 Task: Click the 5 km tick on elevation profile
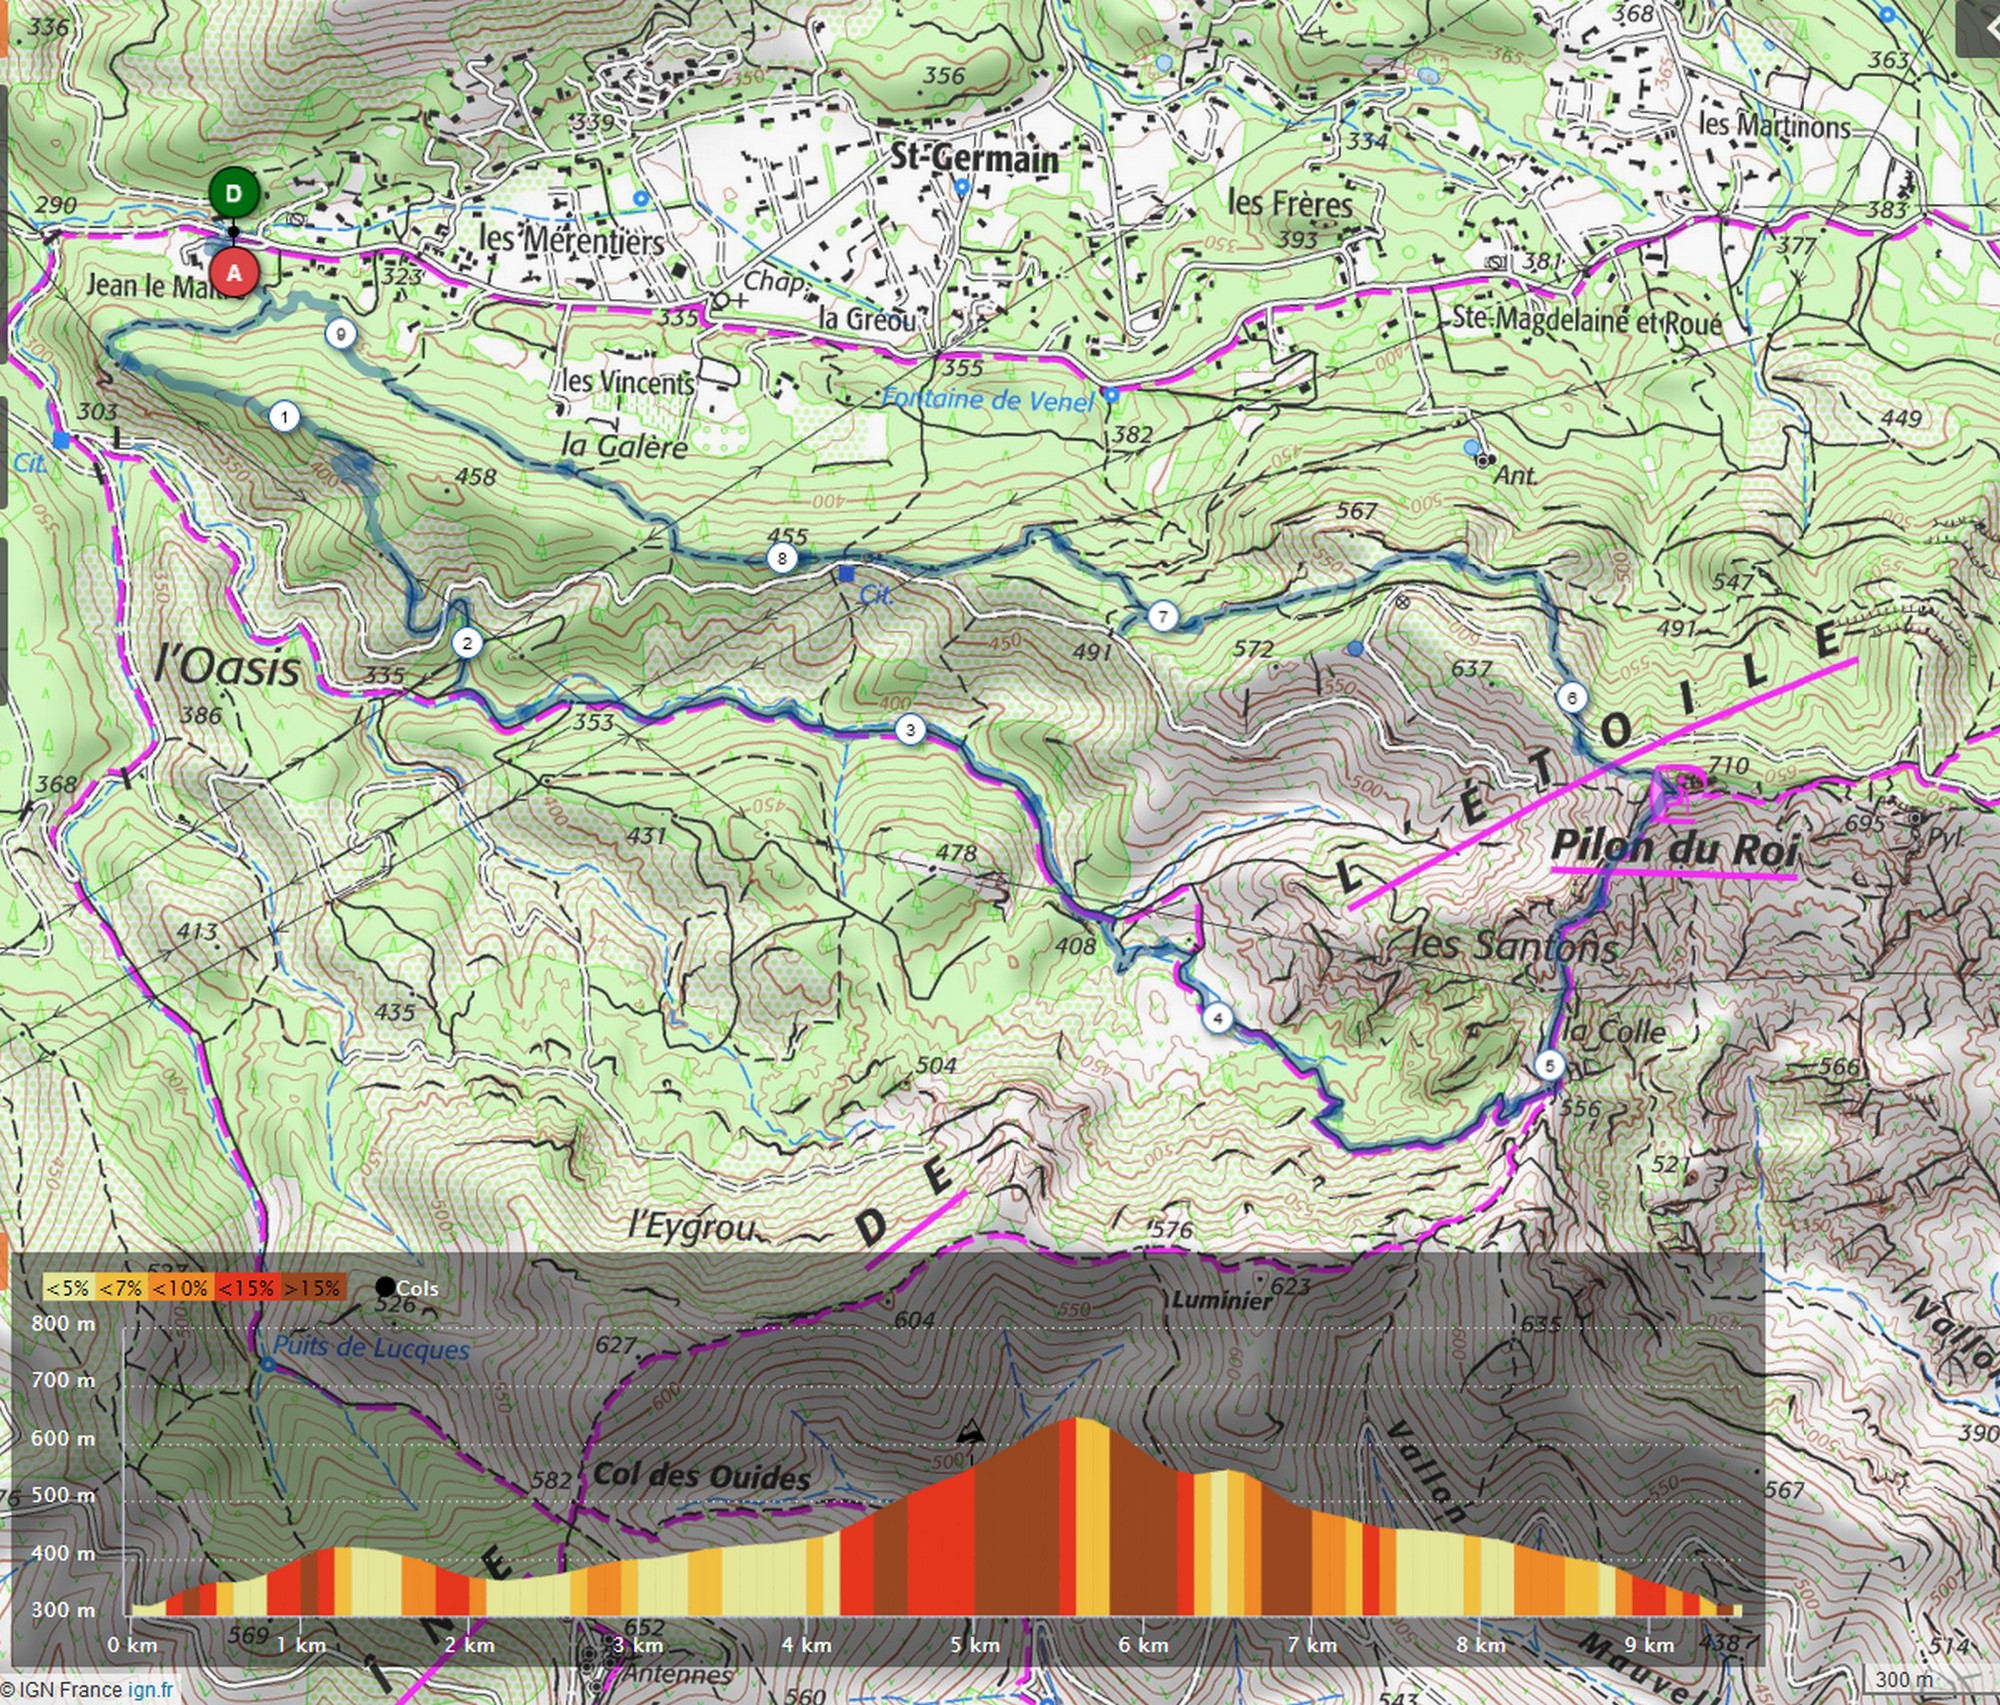click(x=975, y=1645)
